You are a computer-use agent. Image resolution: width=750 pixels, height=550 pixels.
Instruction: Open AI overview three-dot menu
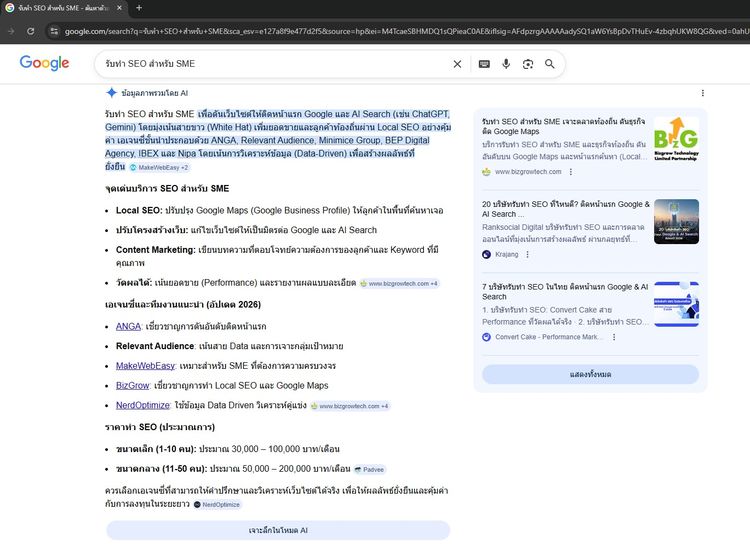click(703, 93)
